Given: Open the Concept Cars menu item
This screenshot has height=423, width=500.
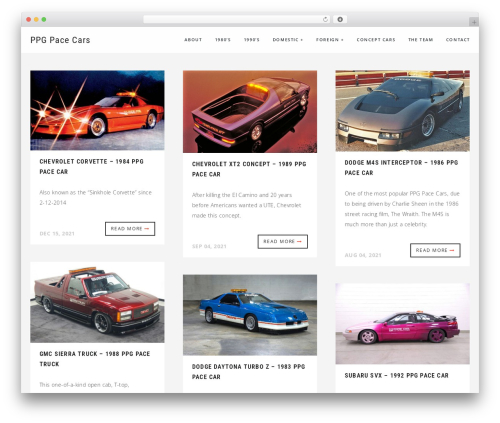Looking at the screenshot, I should pos(376,40).
